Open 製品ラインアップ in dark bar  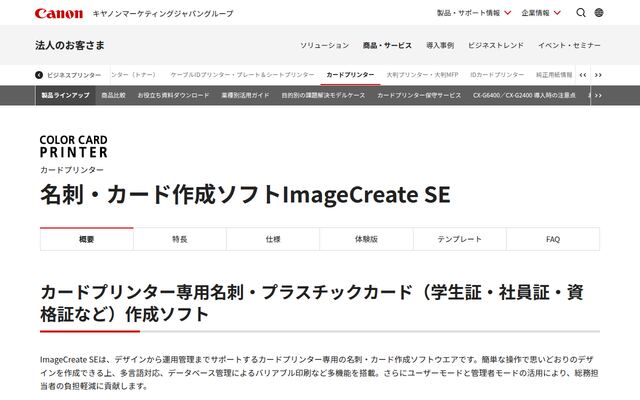65,96
